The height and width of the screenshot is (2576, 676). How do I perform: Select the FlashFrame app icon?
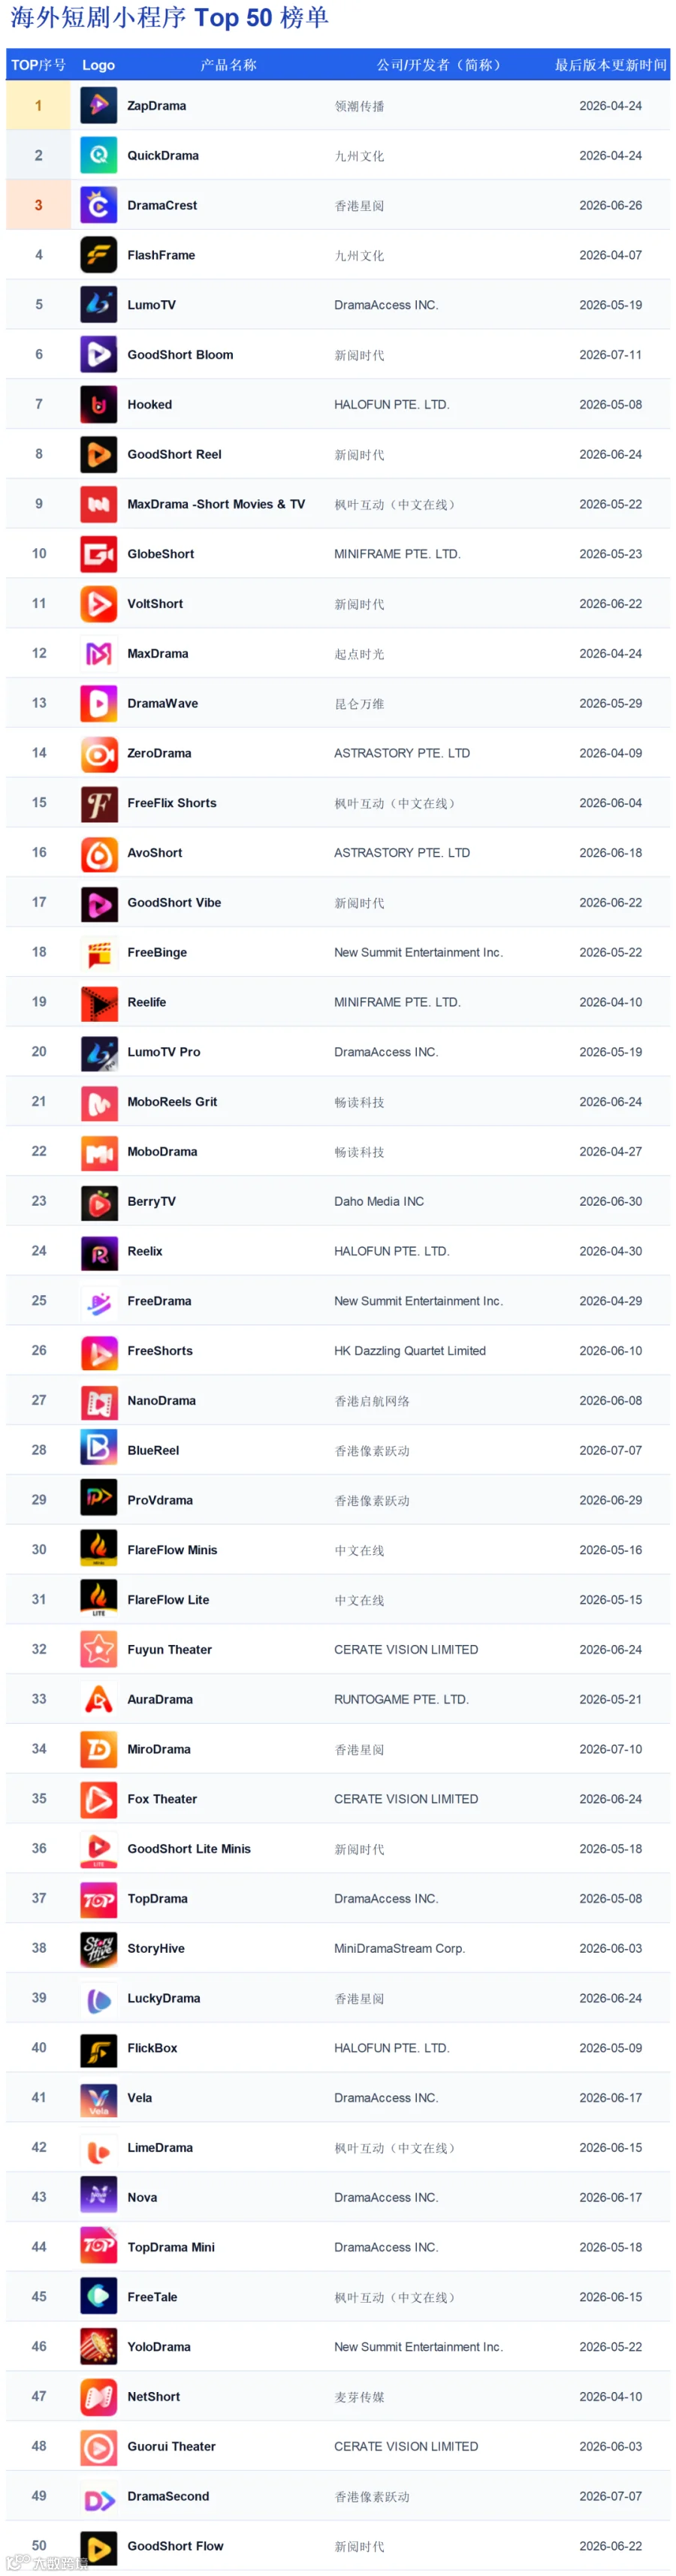[x=98, y=255]
